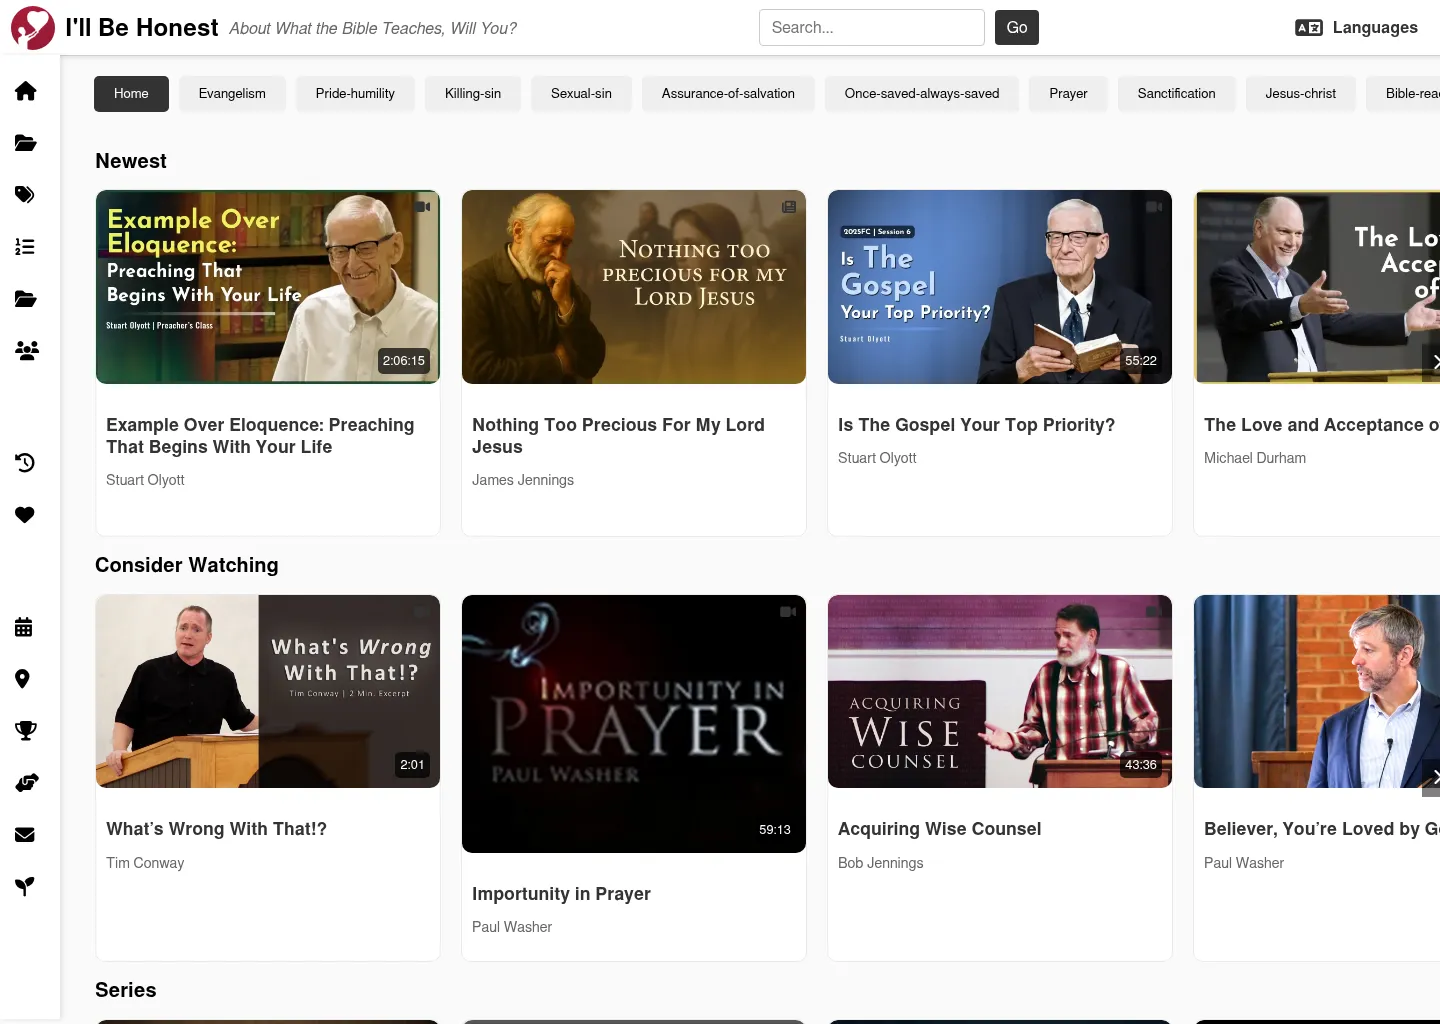Open Importunity in Prayer thumbnail
The height and width of the screenshot is (1024, 1440).
click(634, 724)
